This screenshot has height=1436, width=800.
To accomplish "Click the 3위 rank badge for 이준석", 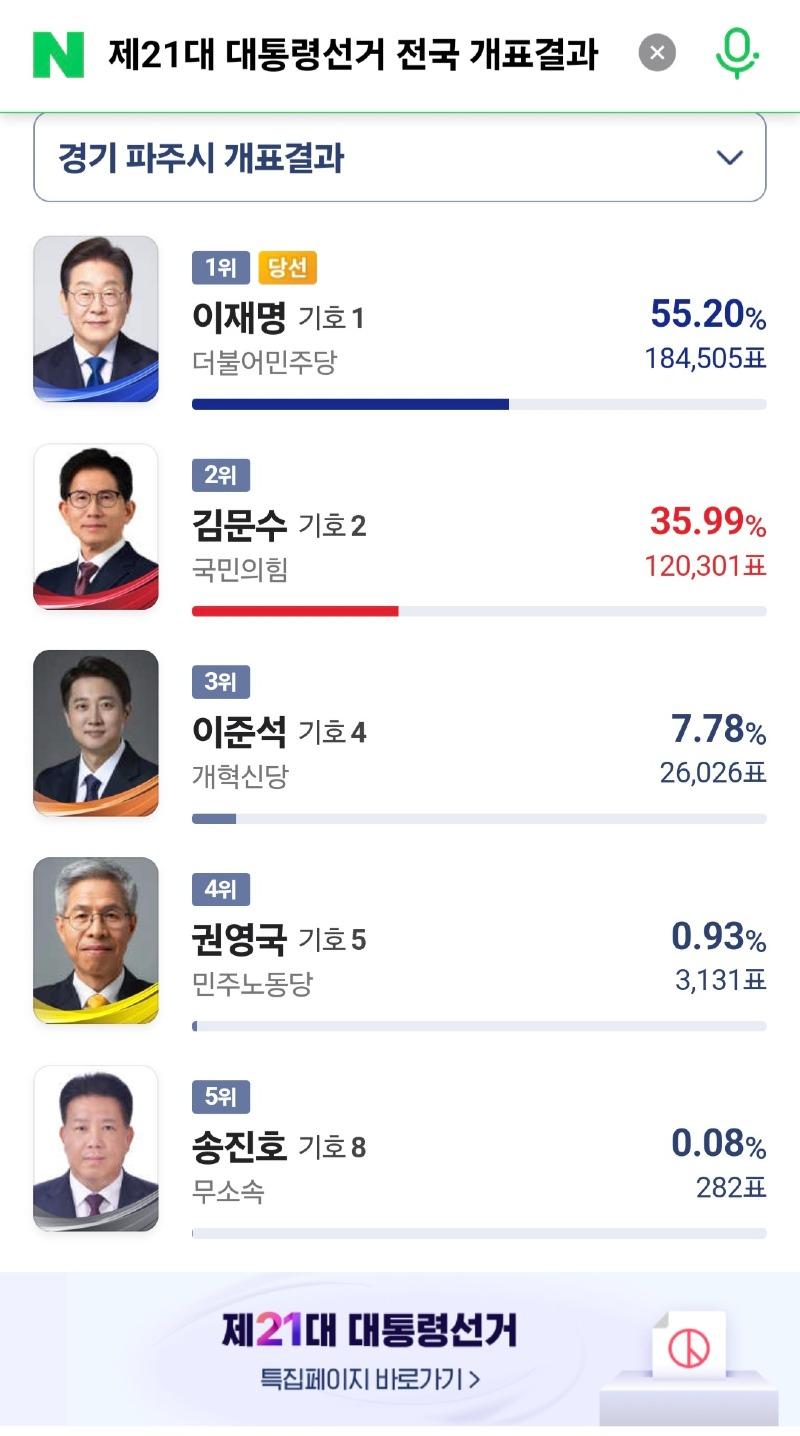I will (221, 682).
